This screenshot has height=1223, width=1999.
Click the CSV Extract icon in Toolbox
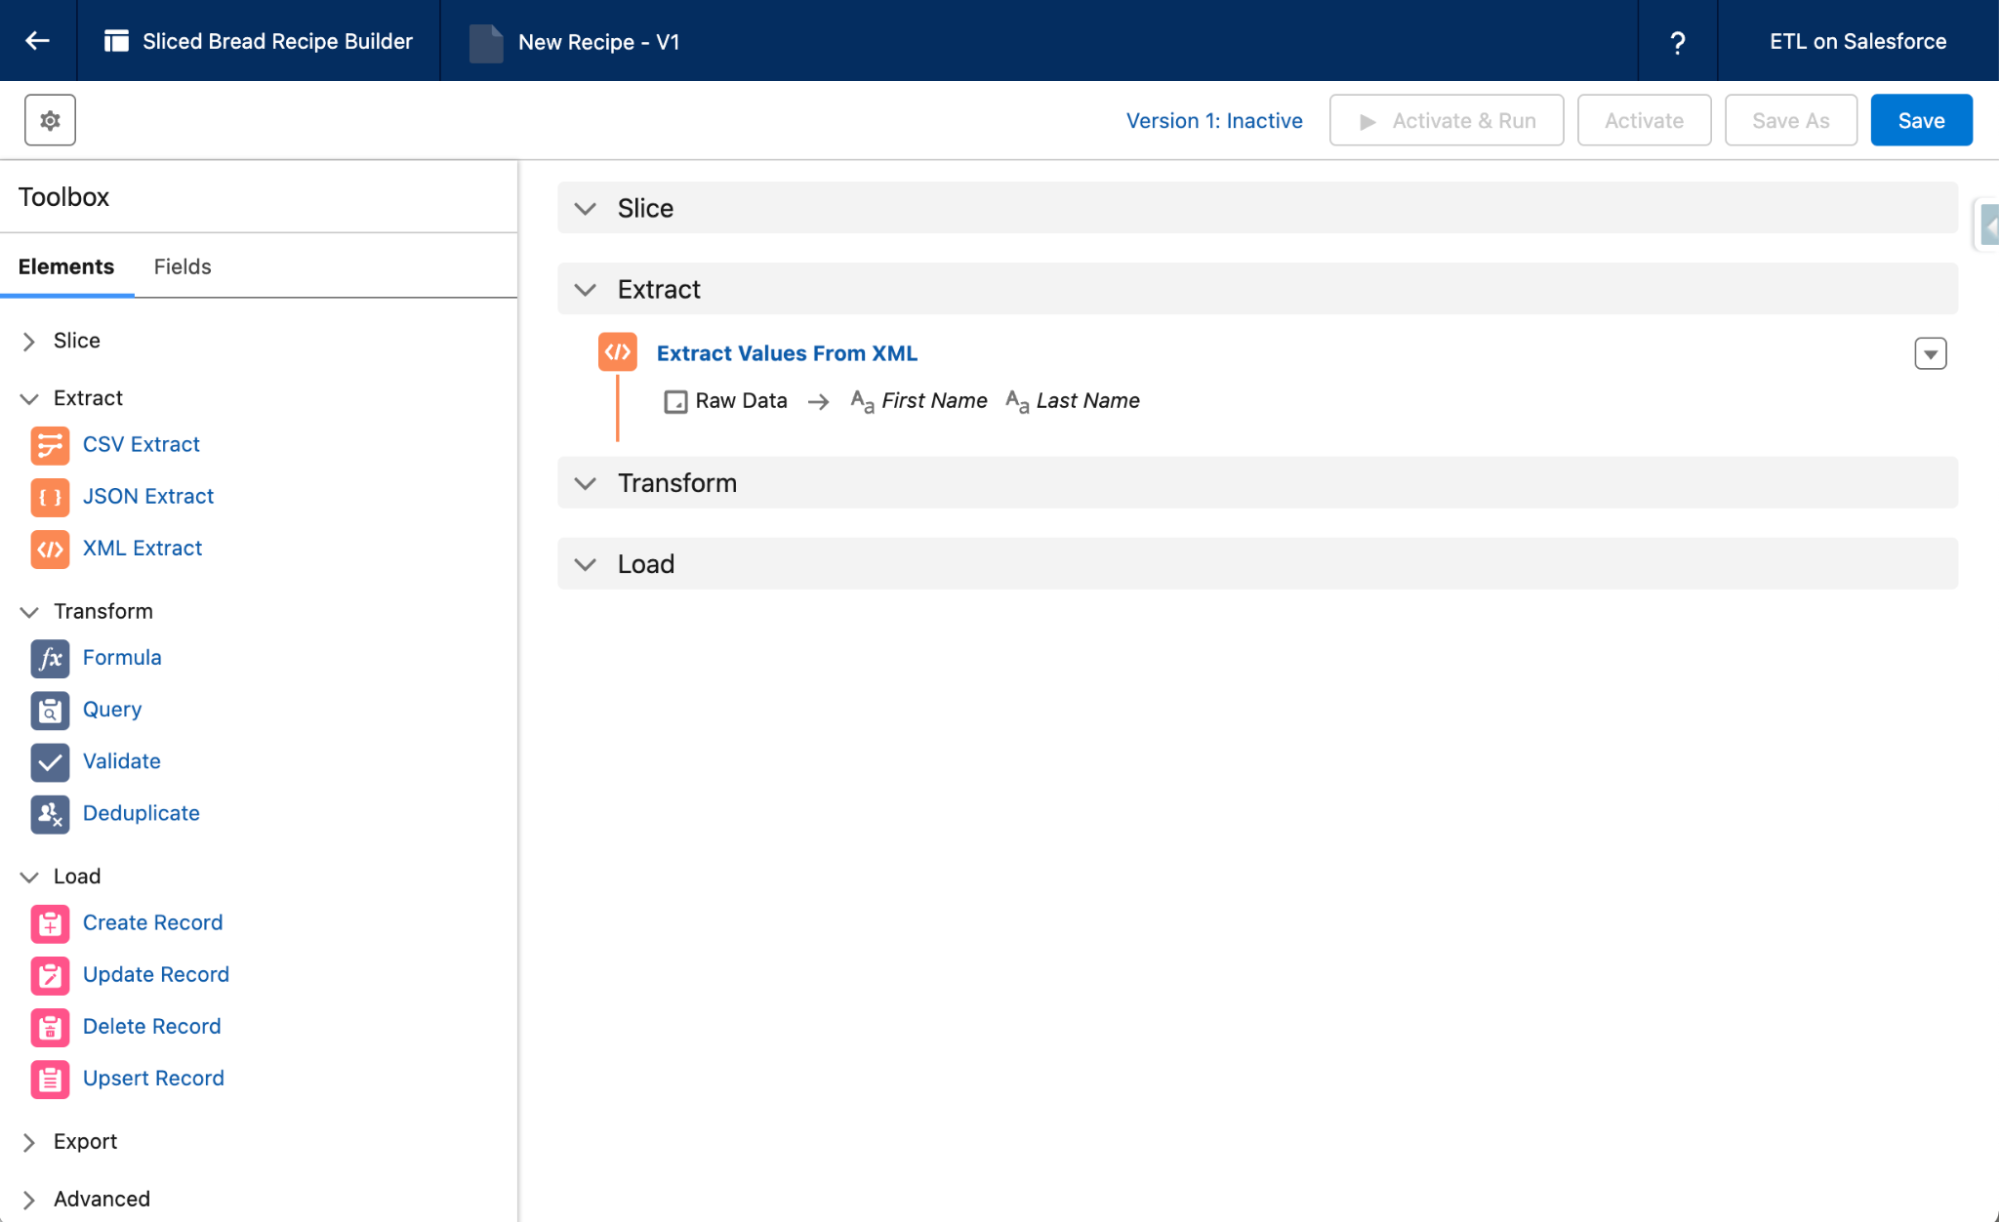[49, 445]
